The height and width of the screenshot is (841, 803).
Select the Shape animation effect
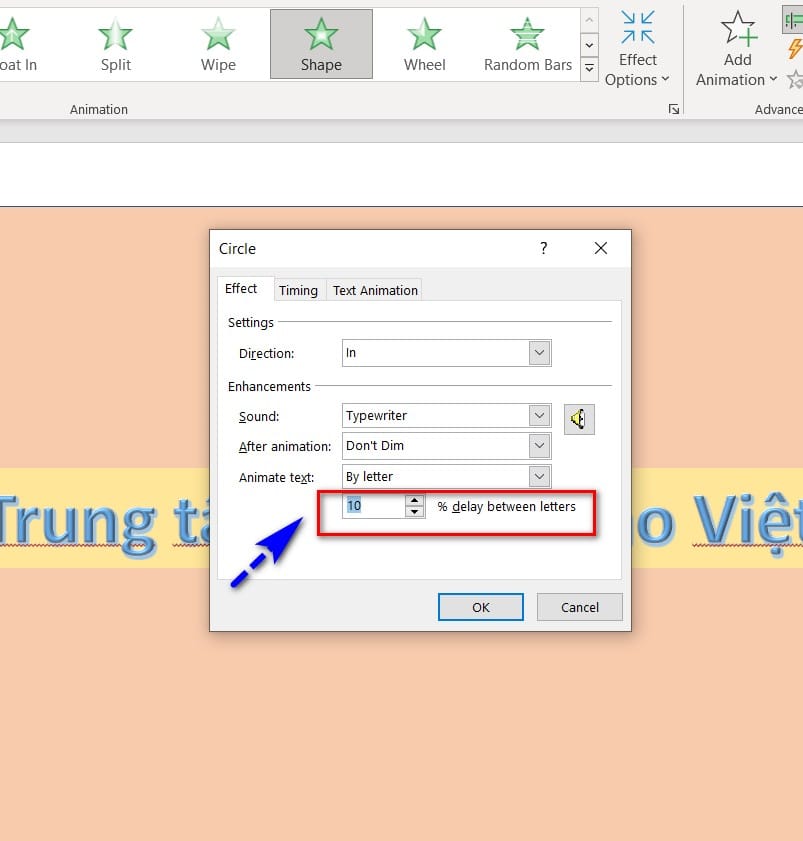[320, 44]
